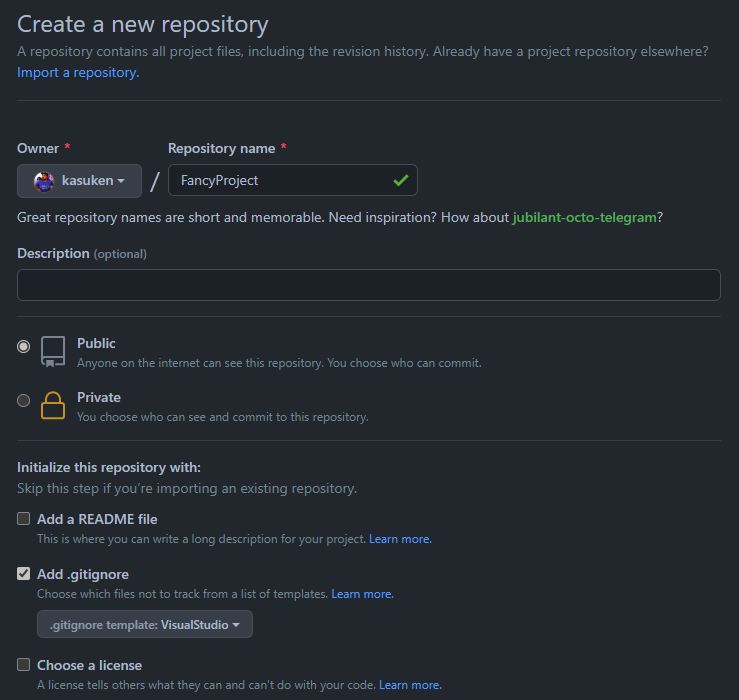
Task: Click the green checkmark in repository name
Action: click(401, 181)
